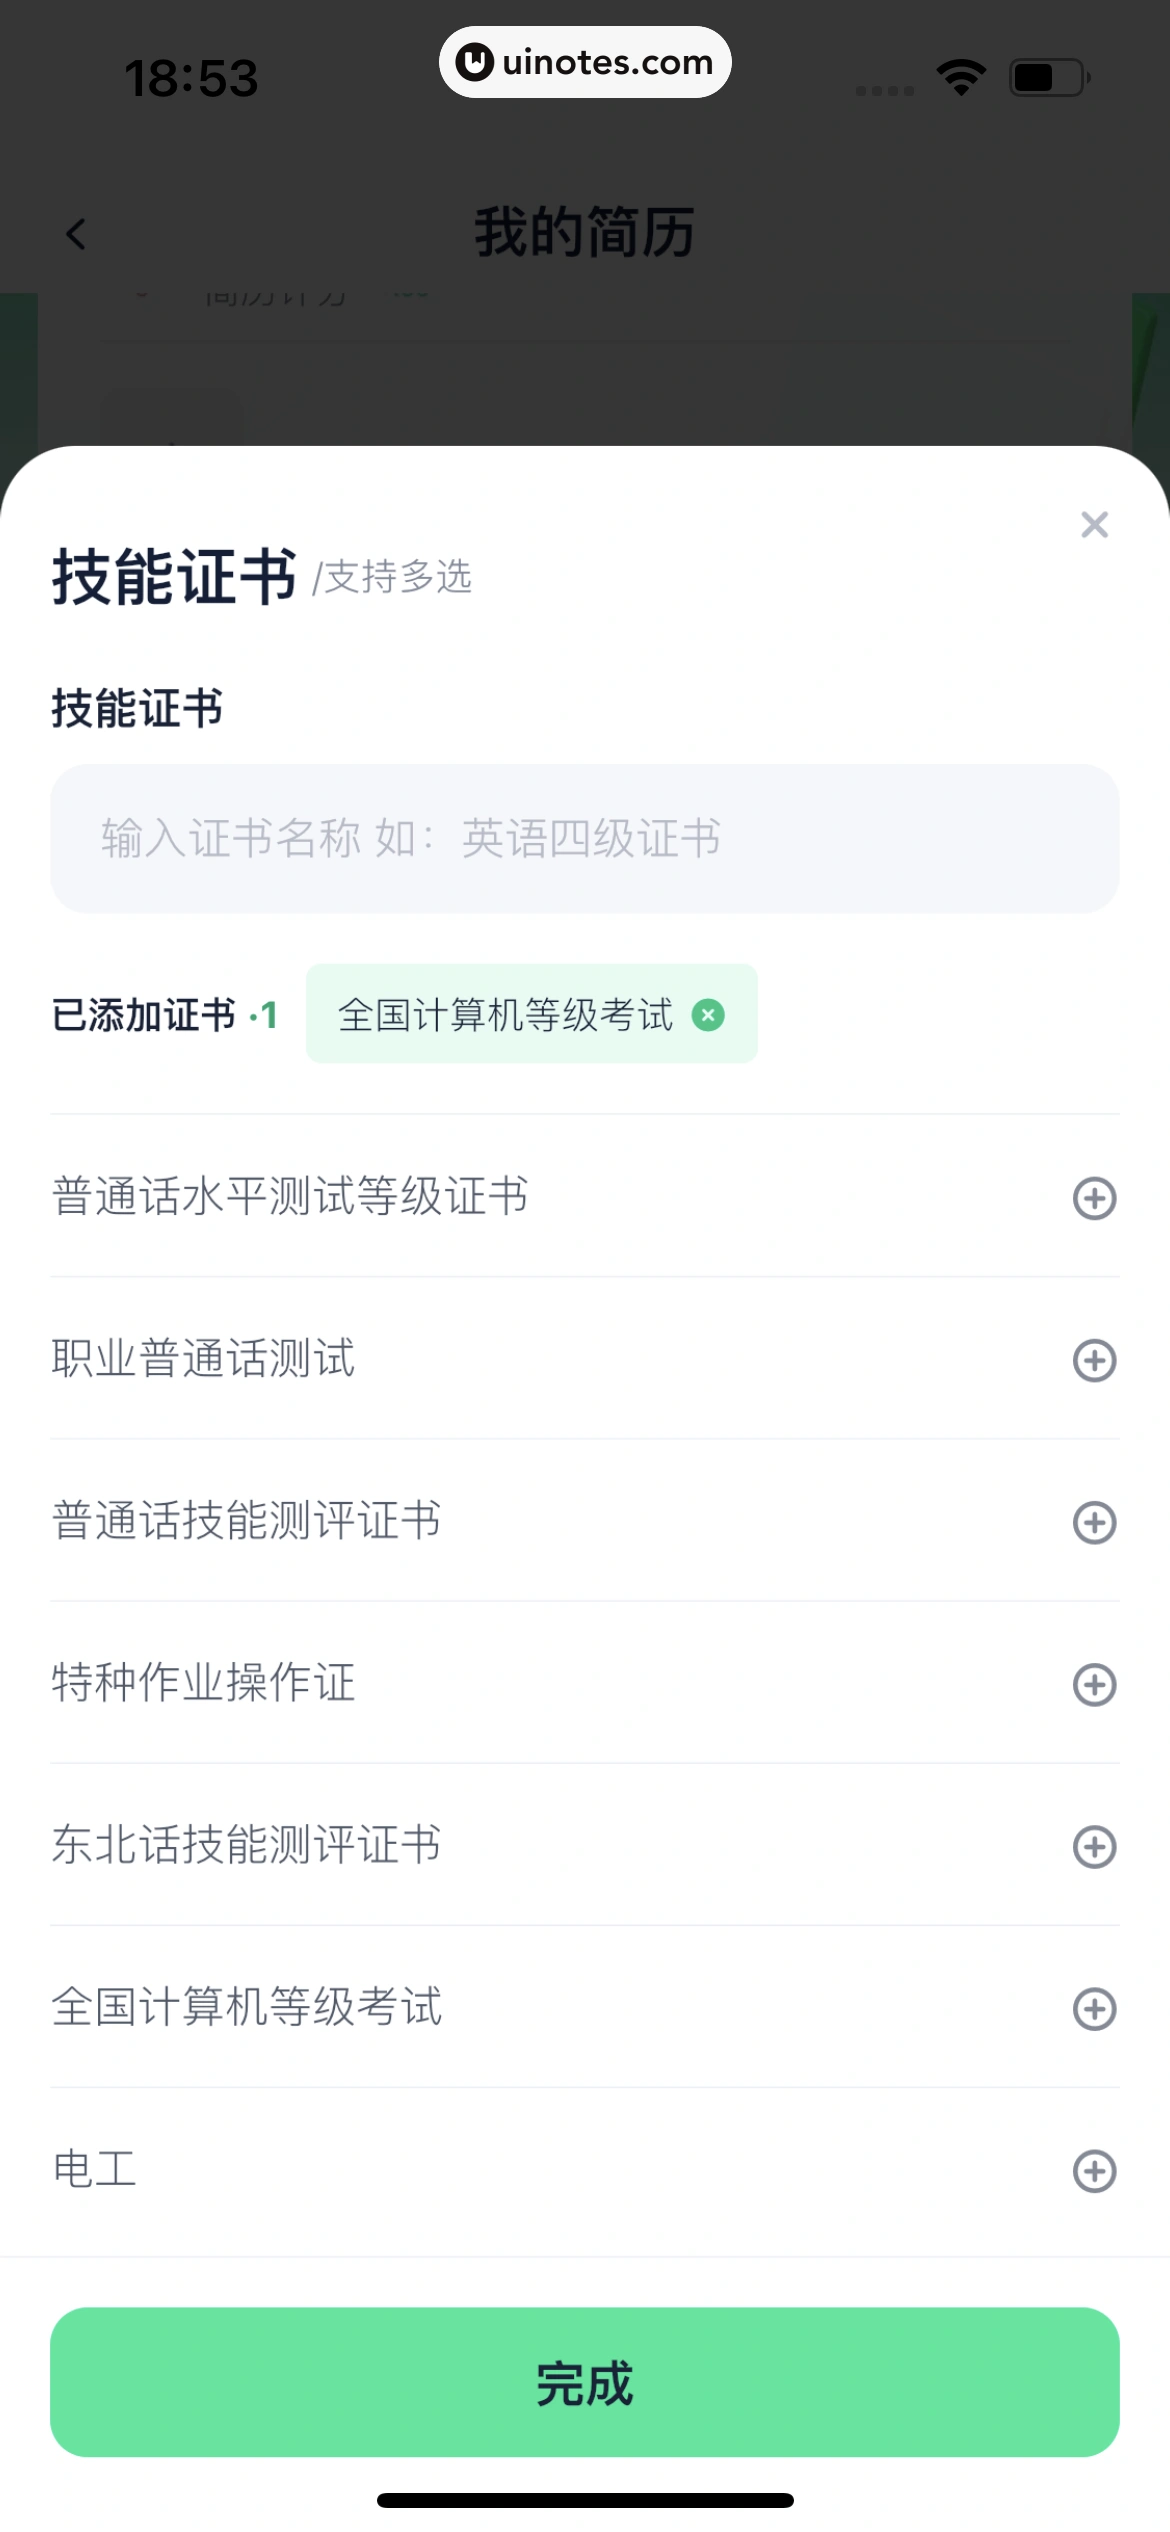This screenshot has height=2532, width=1170.
Task: Tap plus icon beside 职业普通话测试
Action: coord(1094,1360)
